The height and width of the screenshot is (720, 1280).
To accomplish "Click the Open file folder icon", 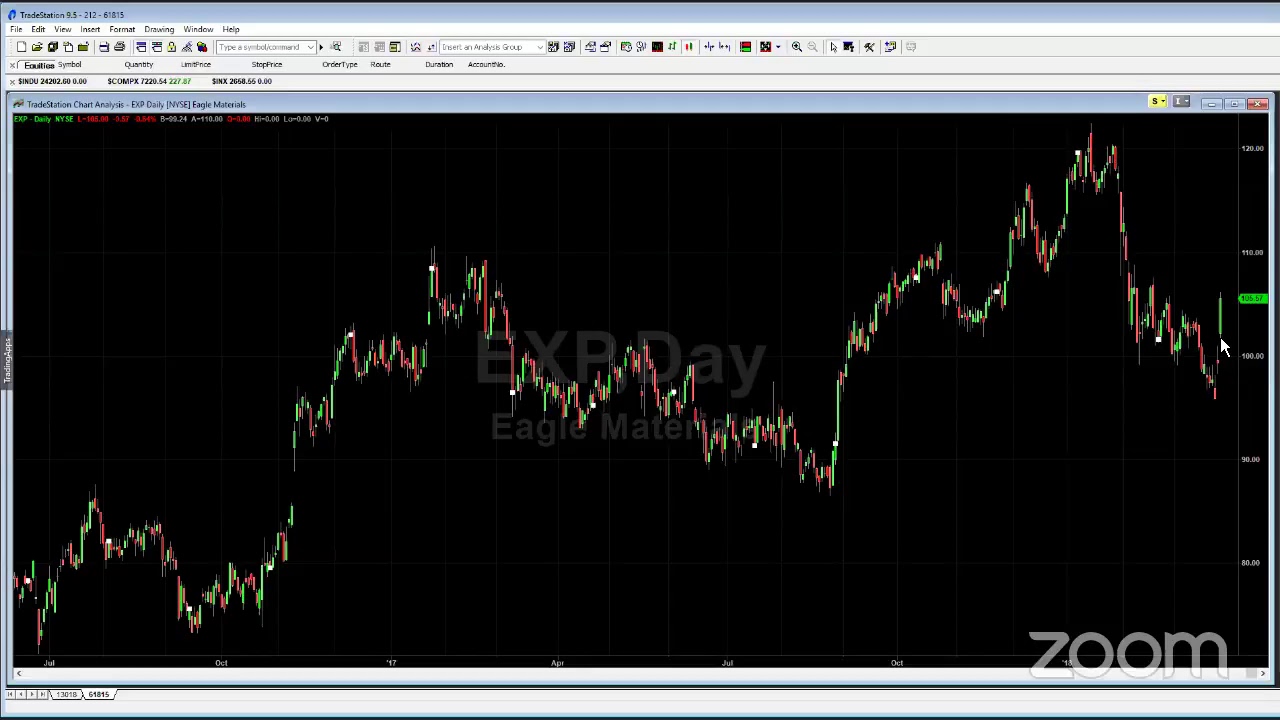I will (x=36, y=47).
